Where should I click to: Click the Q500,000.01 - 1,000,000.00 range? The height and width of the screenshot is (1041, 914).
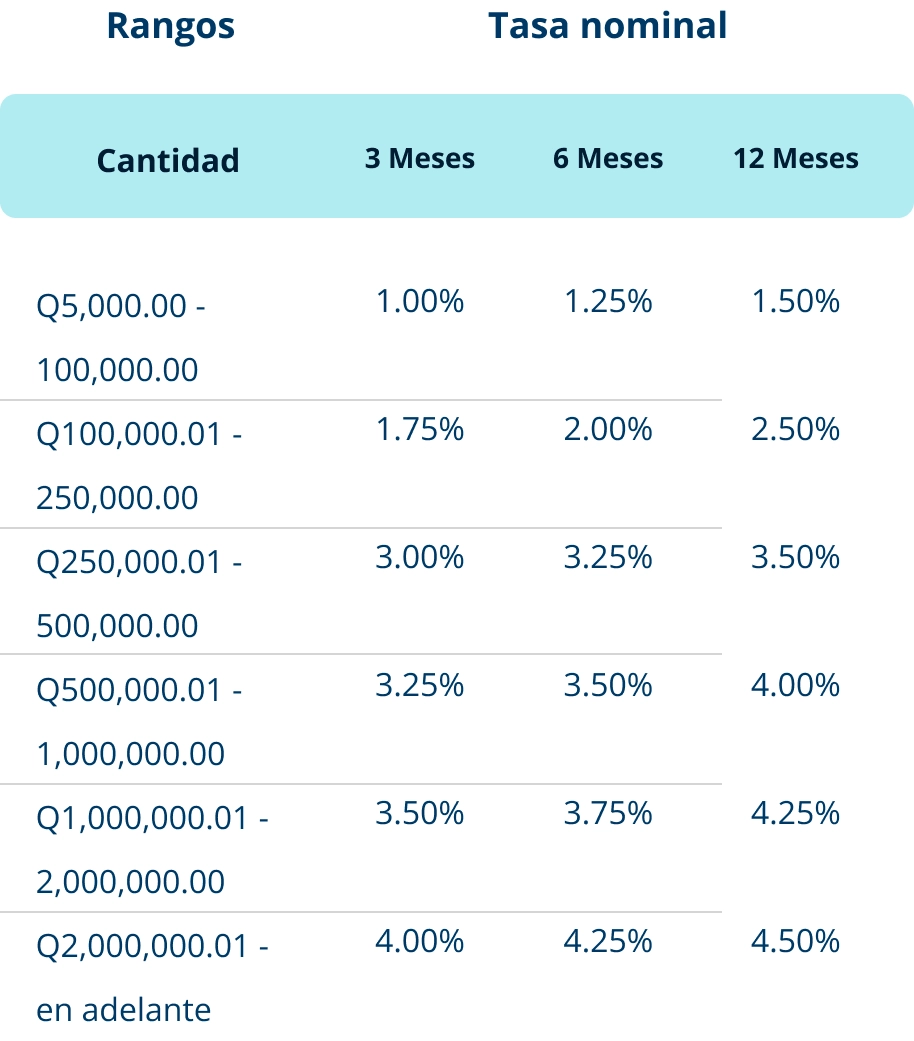[139, 722]
